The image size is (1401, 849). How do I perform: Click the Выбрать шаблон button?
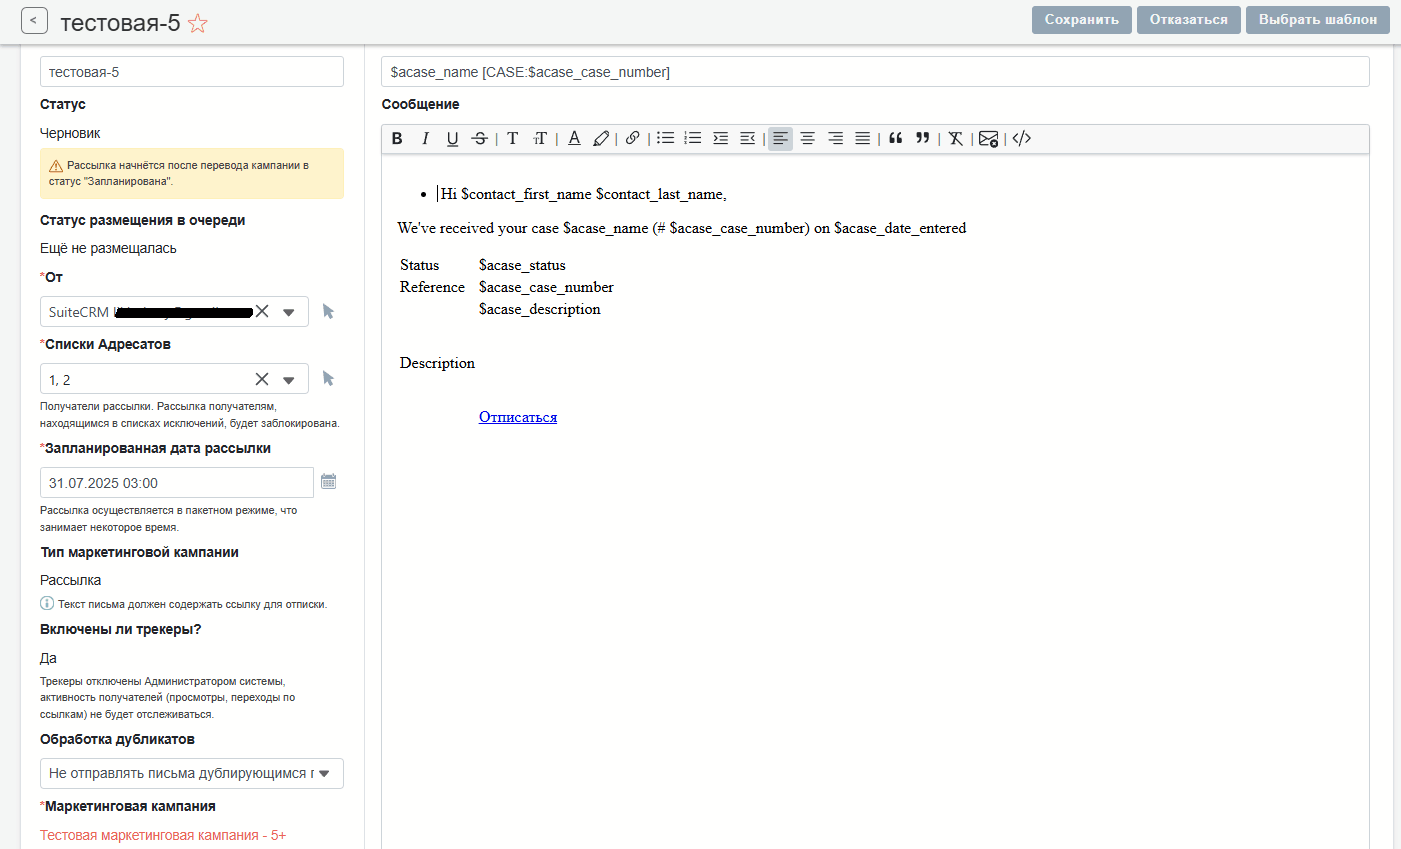point(1317,20)
